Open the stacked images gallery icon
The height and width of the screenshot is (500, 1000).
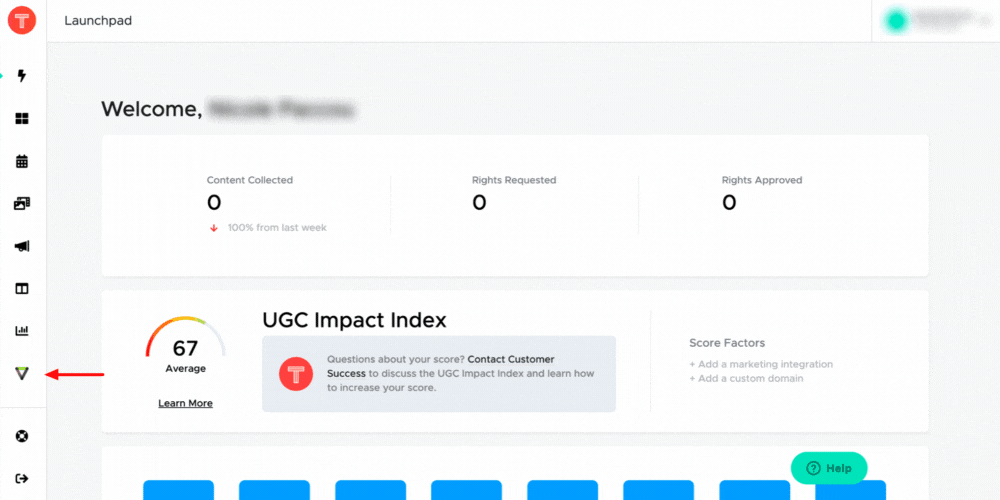click(22, 203)
